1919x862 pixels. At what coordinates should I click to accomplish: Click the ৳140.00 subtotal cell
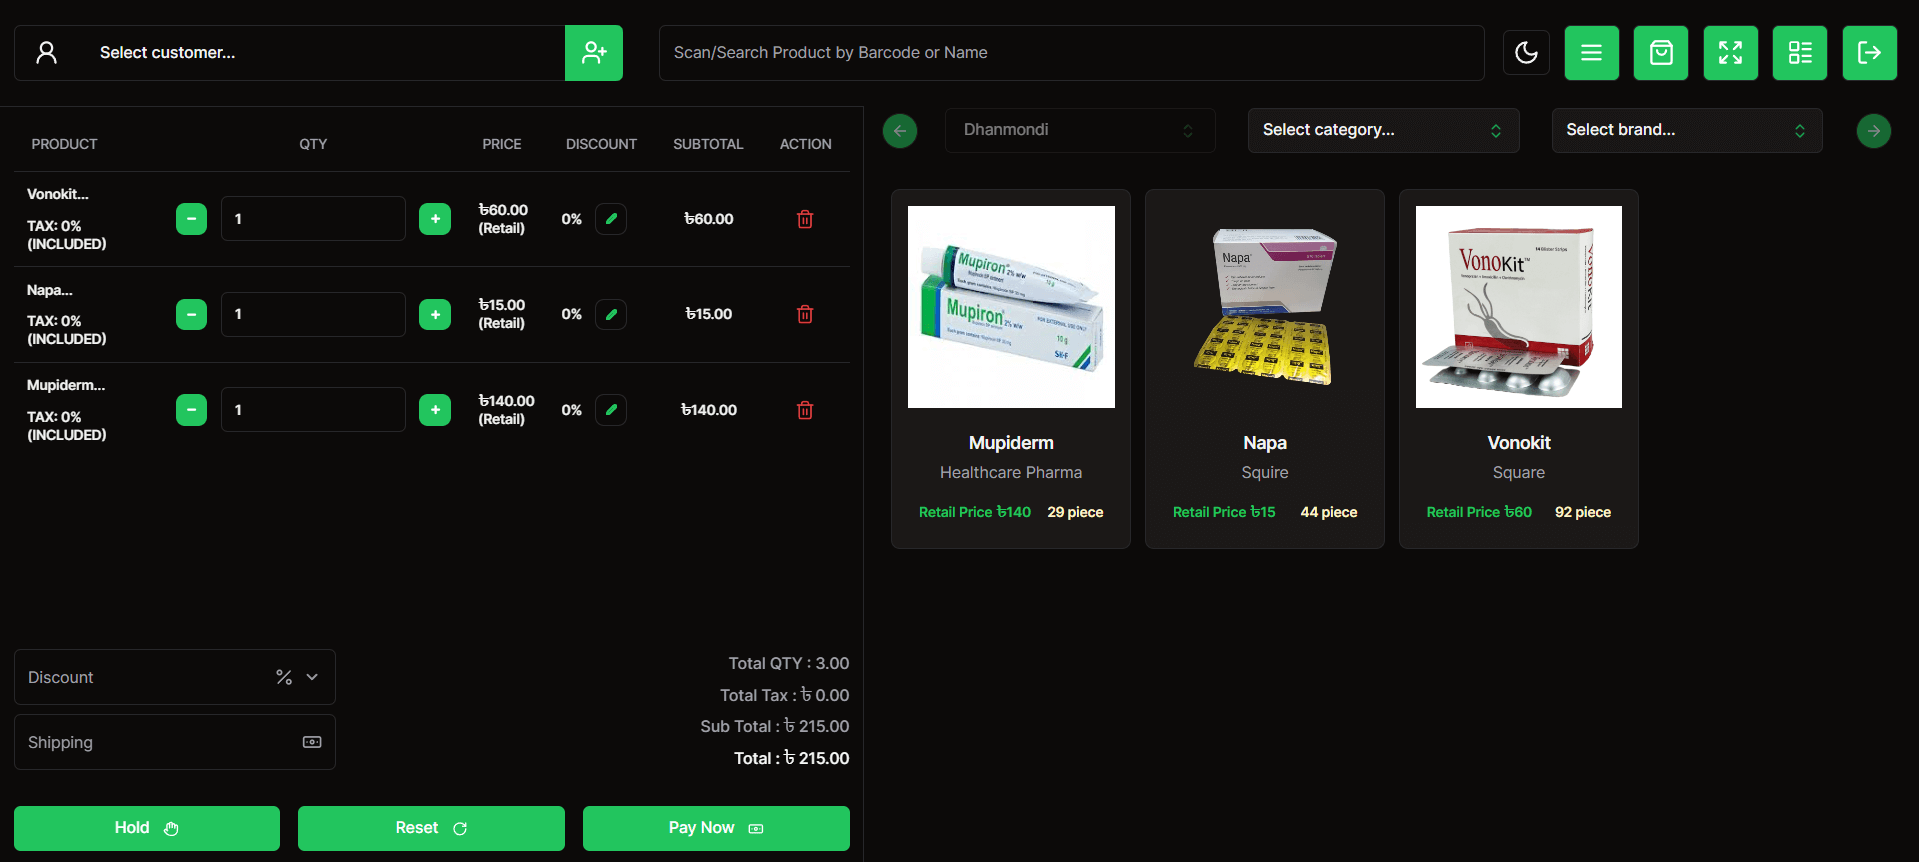click(x=709, y=410)
